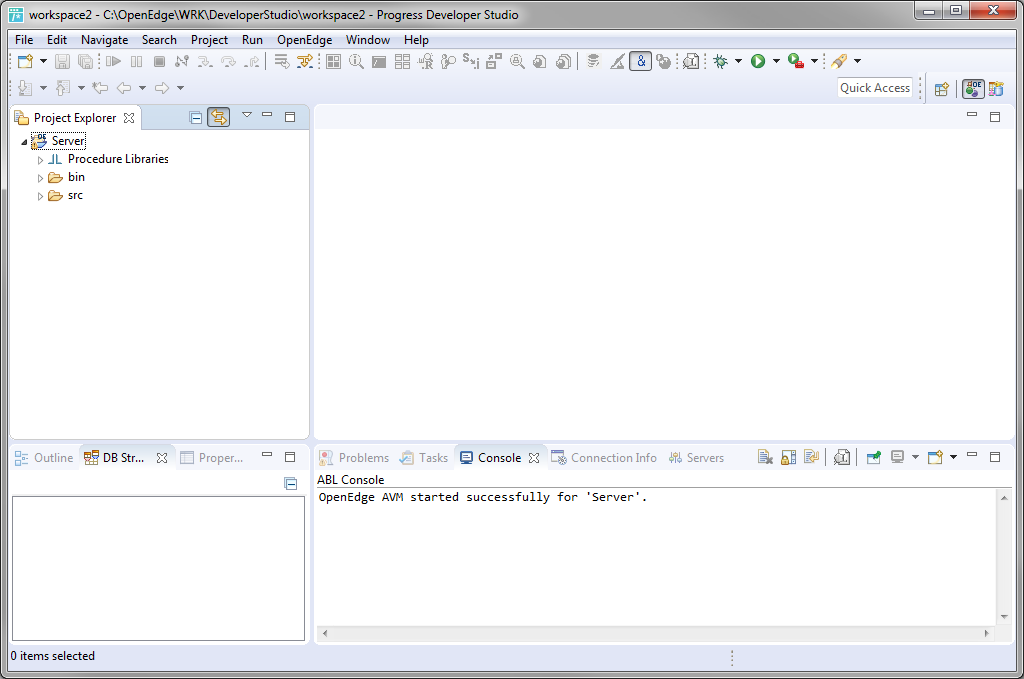This screenshot has width=1024, height=679.
Task: Click the Run External Tools icon
Action: 795,61
